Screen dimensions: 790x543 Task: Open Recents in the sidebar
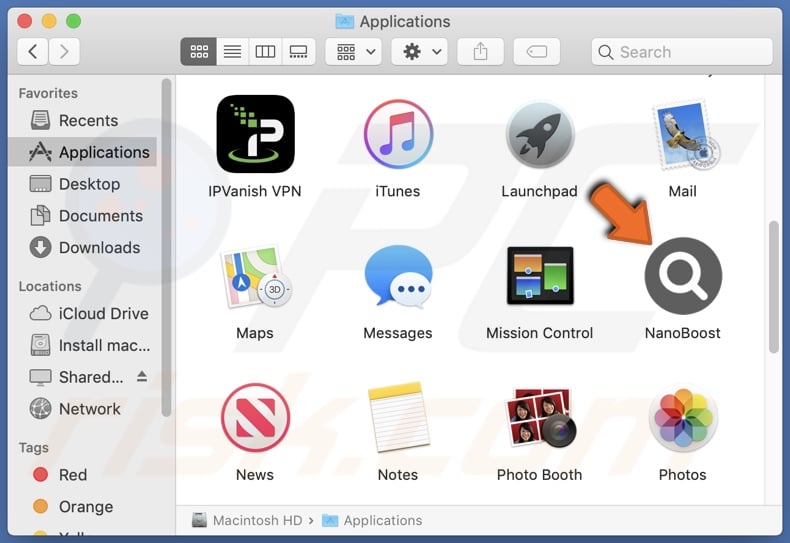pyautogui.click(x=83, y=120)
